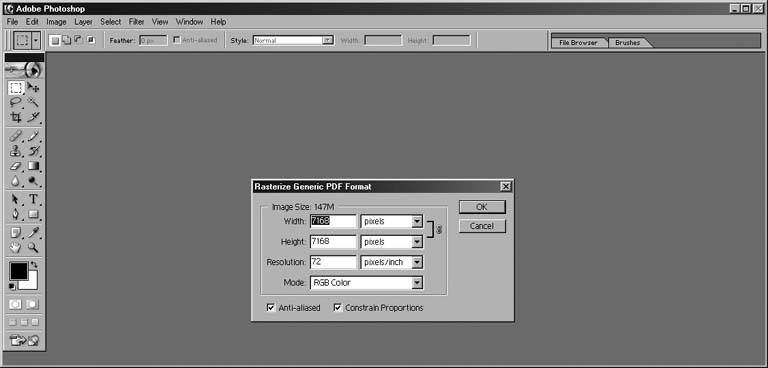Screen dimensions: 768x368
Task: Close the Rasterize Generic PDF Format dialog
Action: pyautogui.click(x=506, y=187)
